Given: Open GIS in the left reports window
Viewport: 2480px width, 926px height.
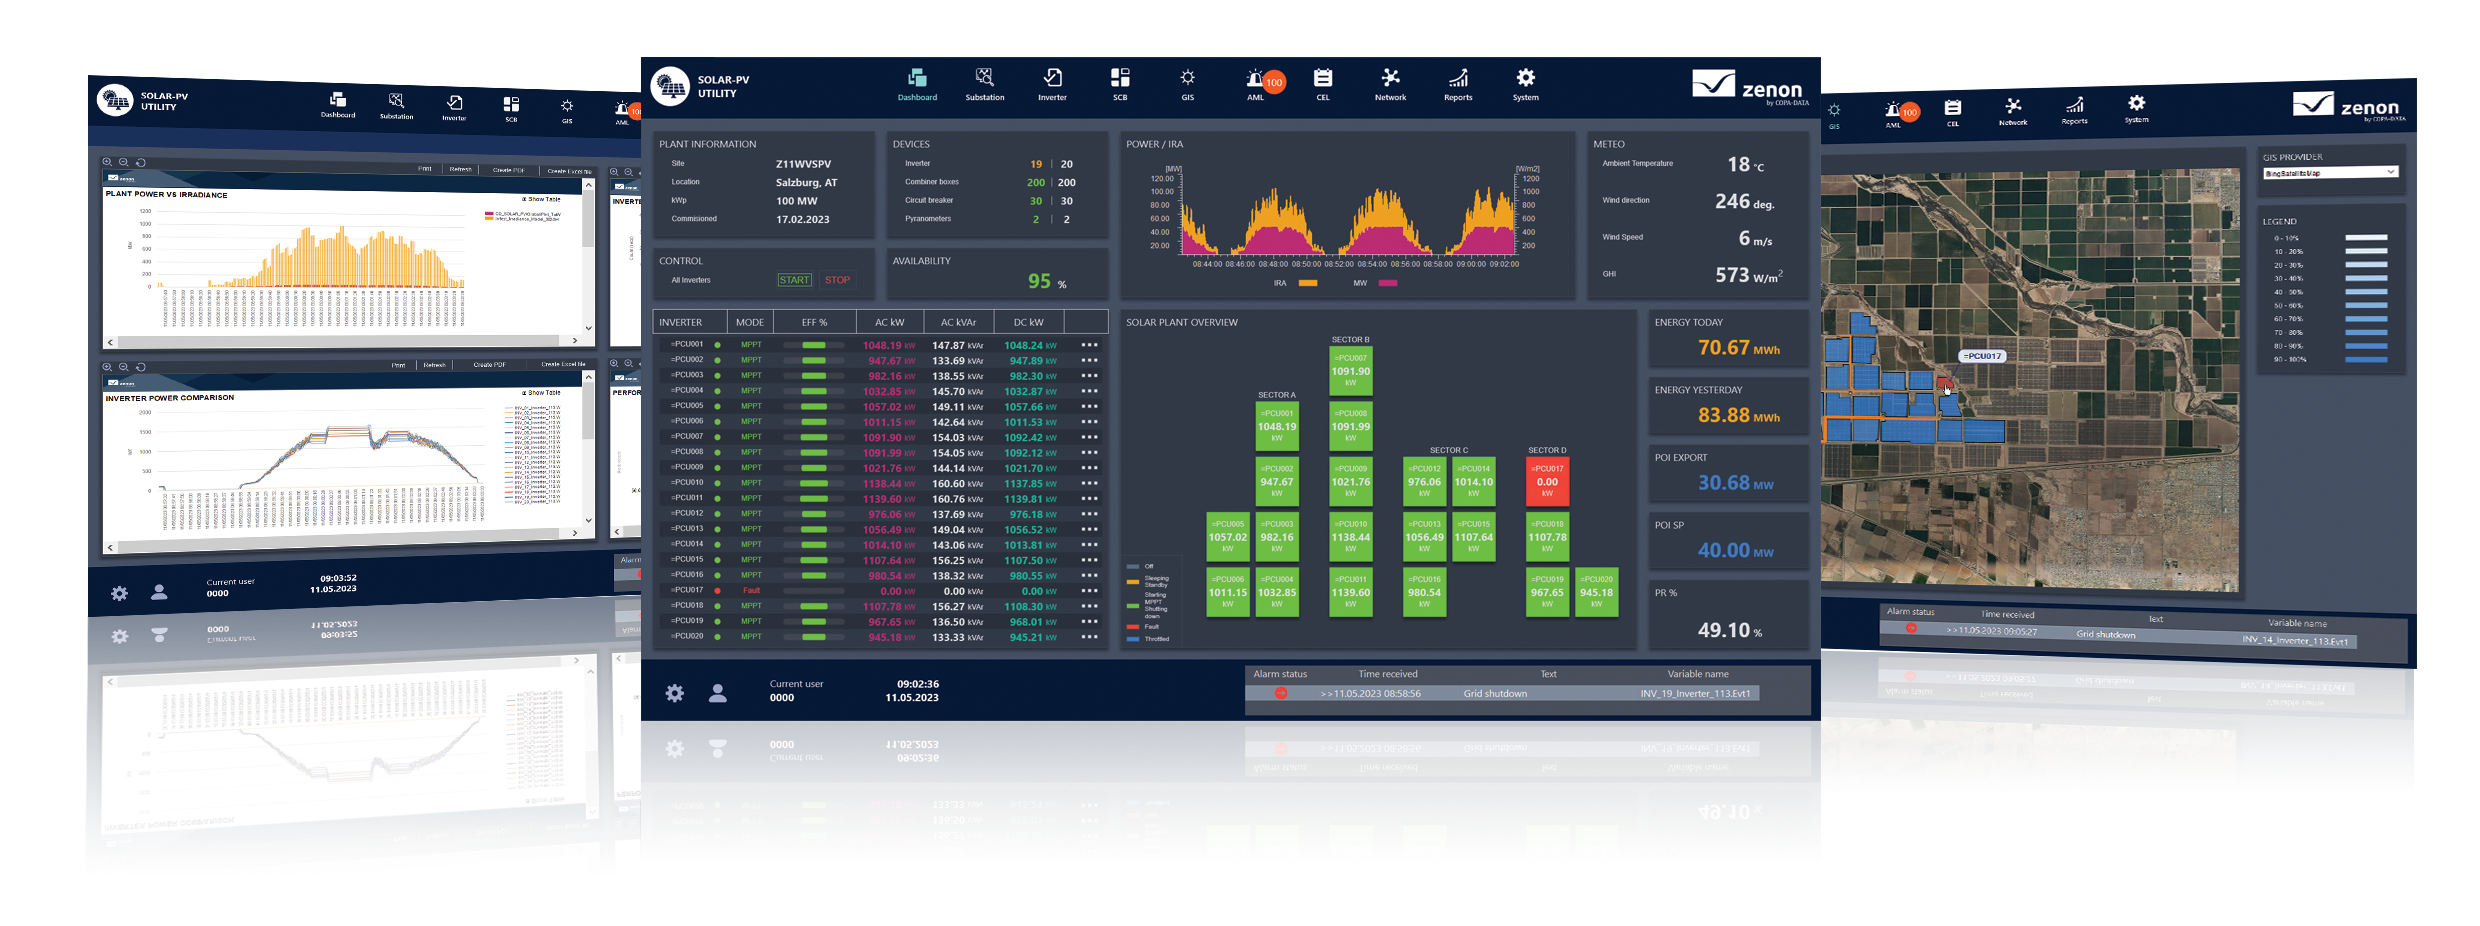Looking at the screenshot, I should (x=567, y=111).
